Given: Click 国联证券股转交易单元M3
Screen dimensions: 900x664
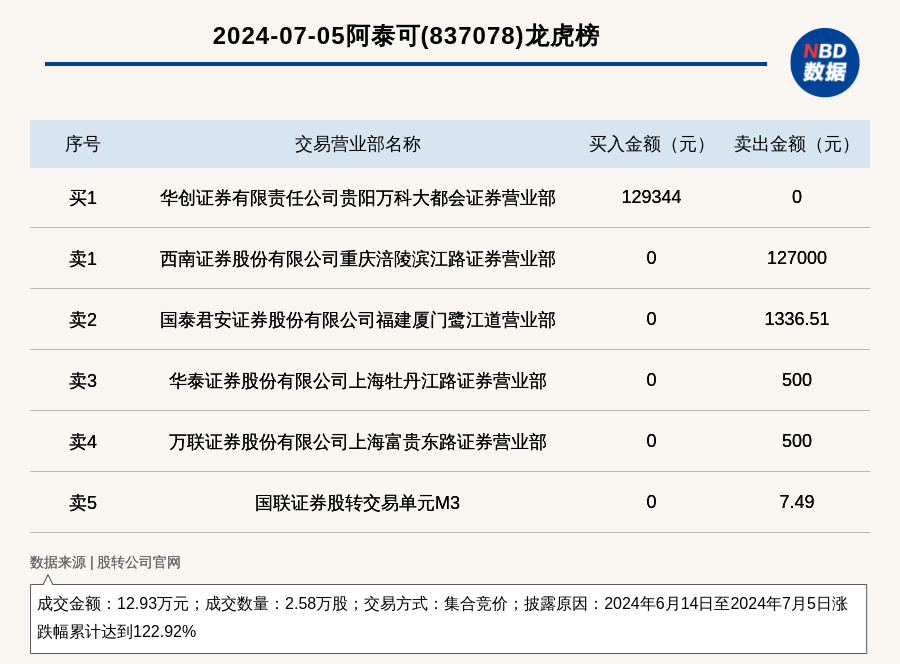Looking at the screenshot, I should [358, 503].
